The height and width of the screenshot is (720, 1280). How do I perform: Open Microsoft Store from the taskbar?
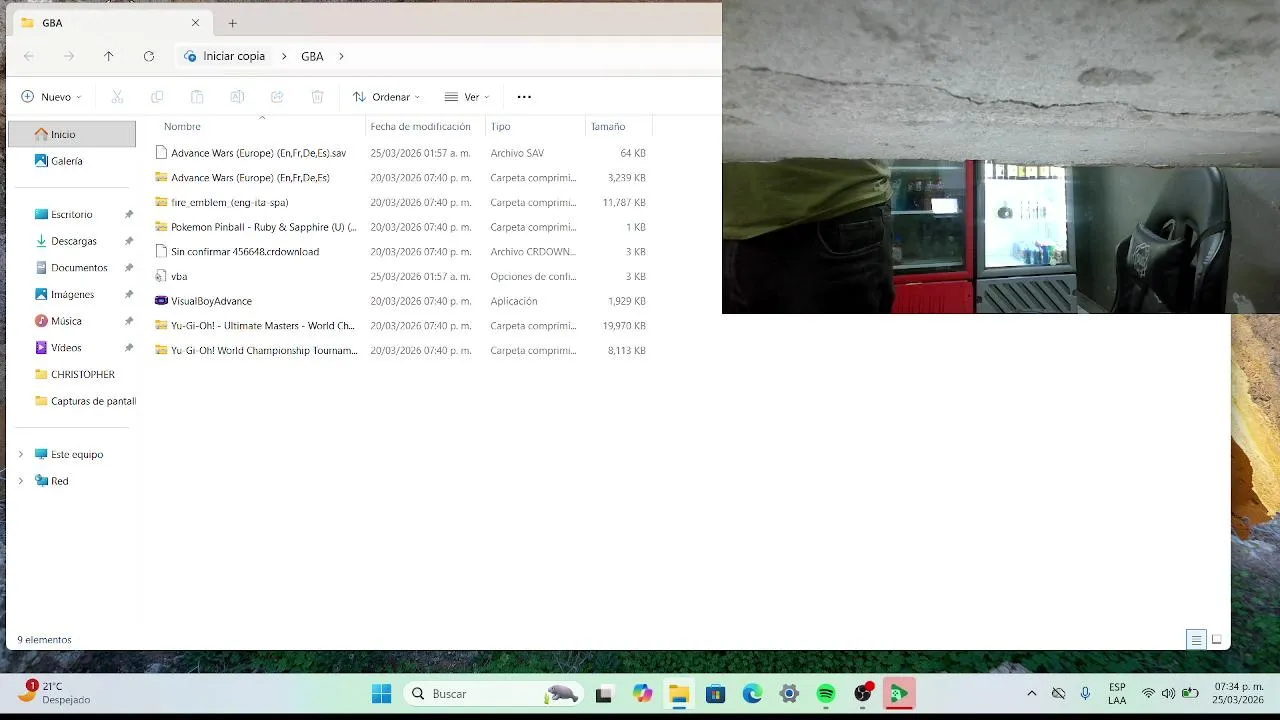715,694
